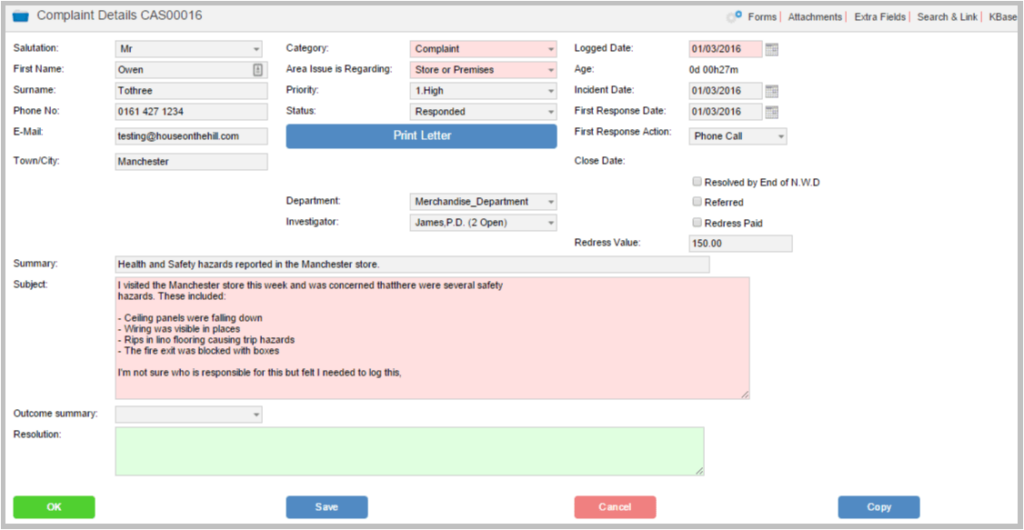Open the calendar picker for First Response Date
Viewport: 1024px width, 530px height.
(x=772, y=112)
